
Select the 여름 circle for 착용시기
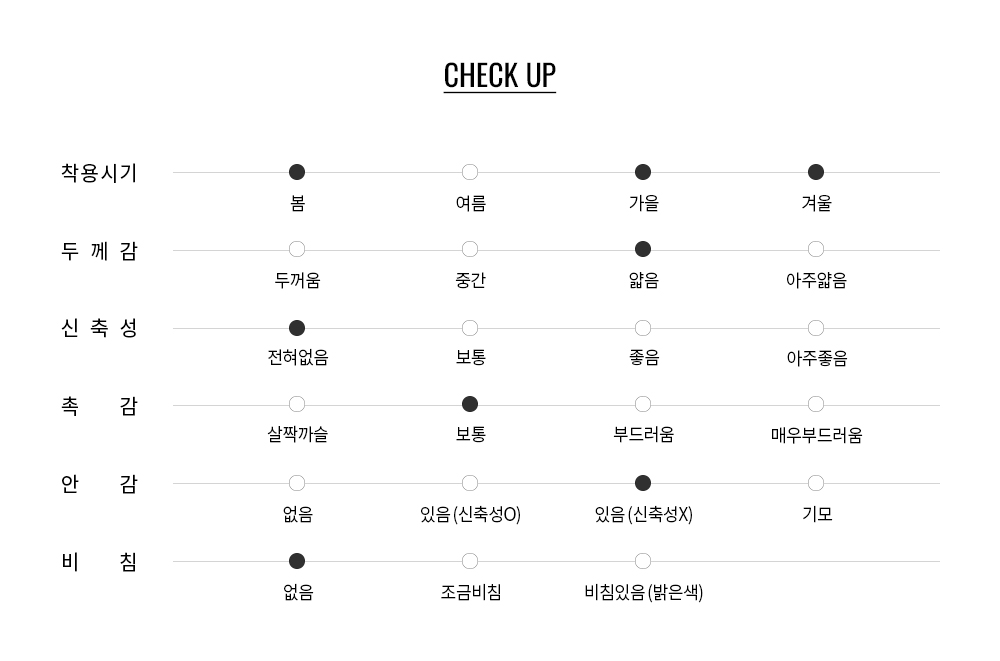470,172
